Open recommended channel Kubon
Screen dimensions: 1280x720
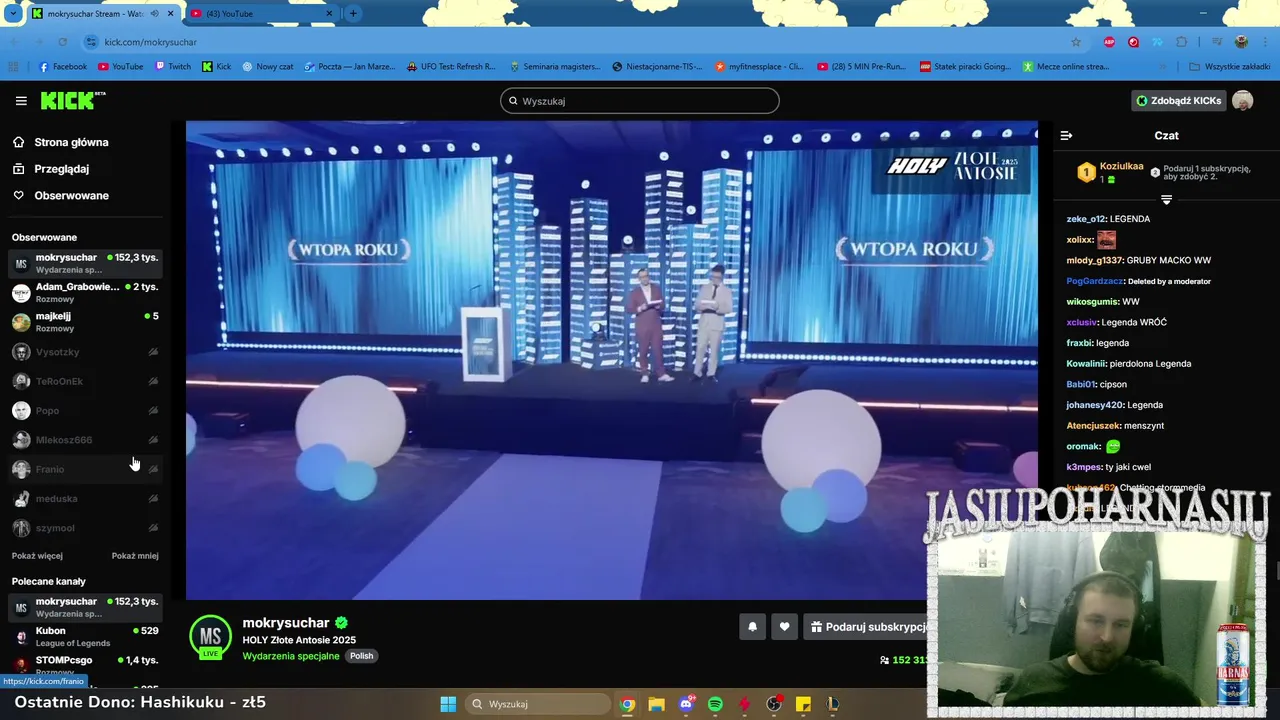pos(85,637)
